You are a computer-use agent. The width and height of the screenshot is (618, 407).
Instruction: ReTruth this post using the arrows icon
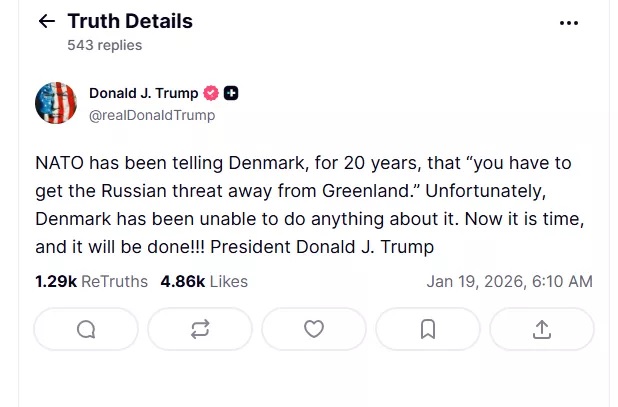tap(200, 329)
